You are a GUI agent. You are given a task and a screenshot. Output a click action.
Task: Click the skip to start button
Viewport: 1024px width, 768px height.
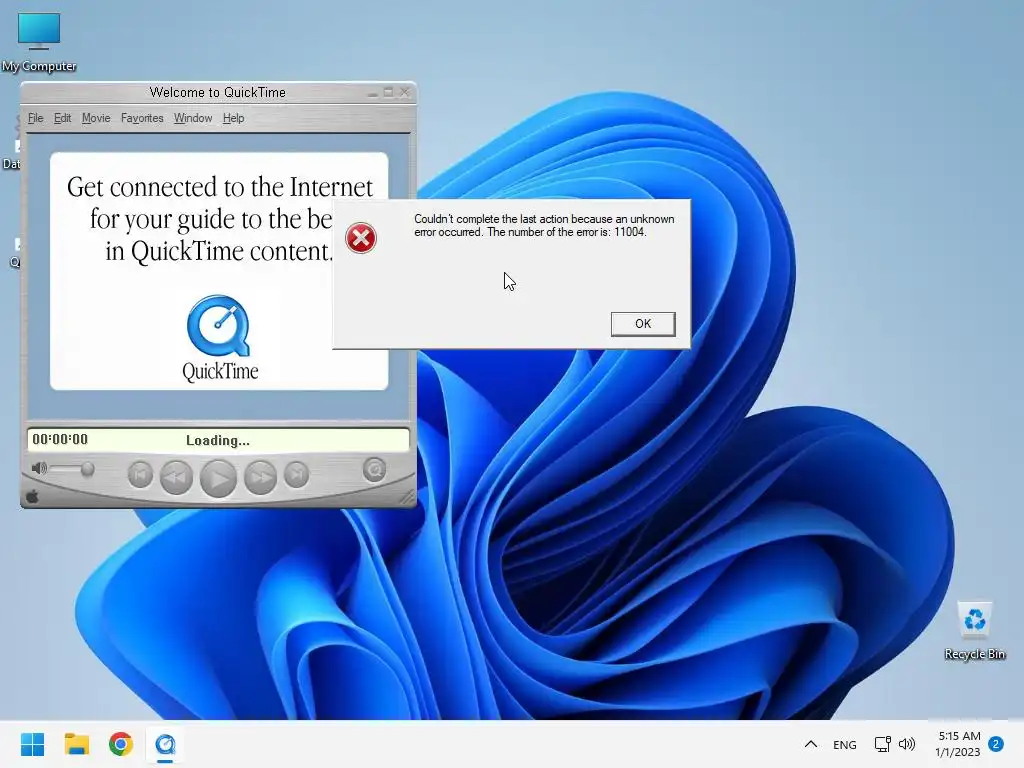point(140,475)
